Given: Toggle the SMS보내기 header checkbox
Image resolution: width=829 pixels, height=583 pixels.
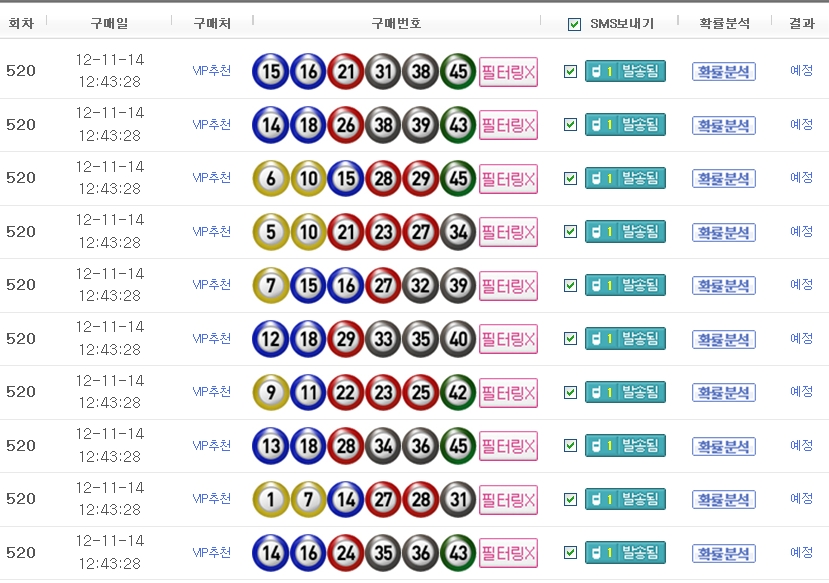Looking at the screenshot, I should [574, 24].
